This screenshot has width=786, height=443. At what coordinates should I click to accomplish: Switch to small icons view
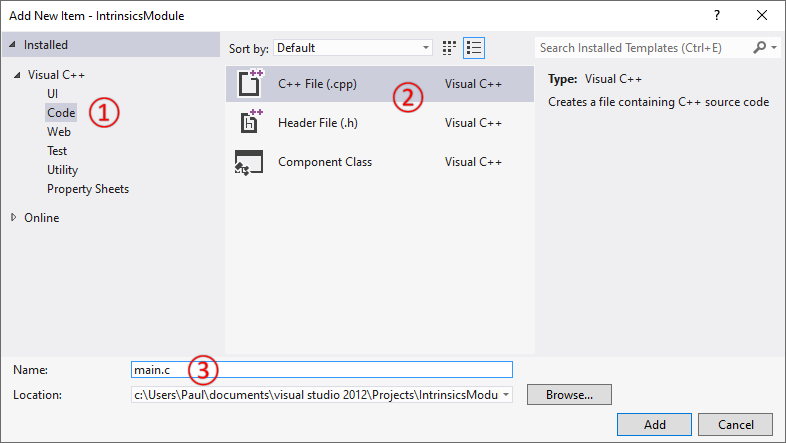click(x=450, y=47)
